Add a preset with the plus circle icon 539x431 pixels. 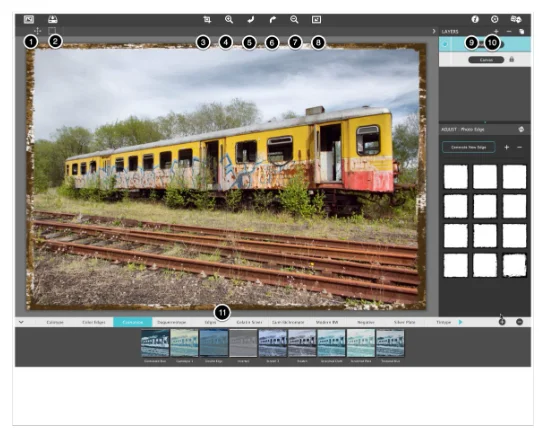tap(502, 322)
